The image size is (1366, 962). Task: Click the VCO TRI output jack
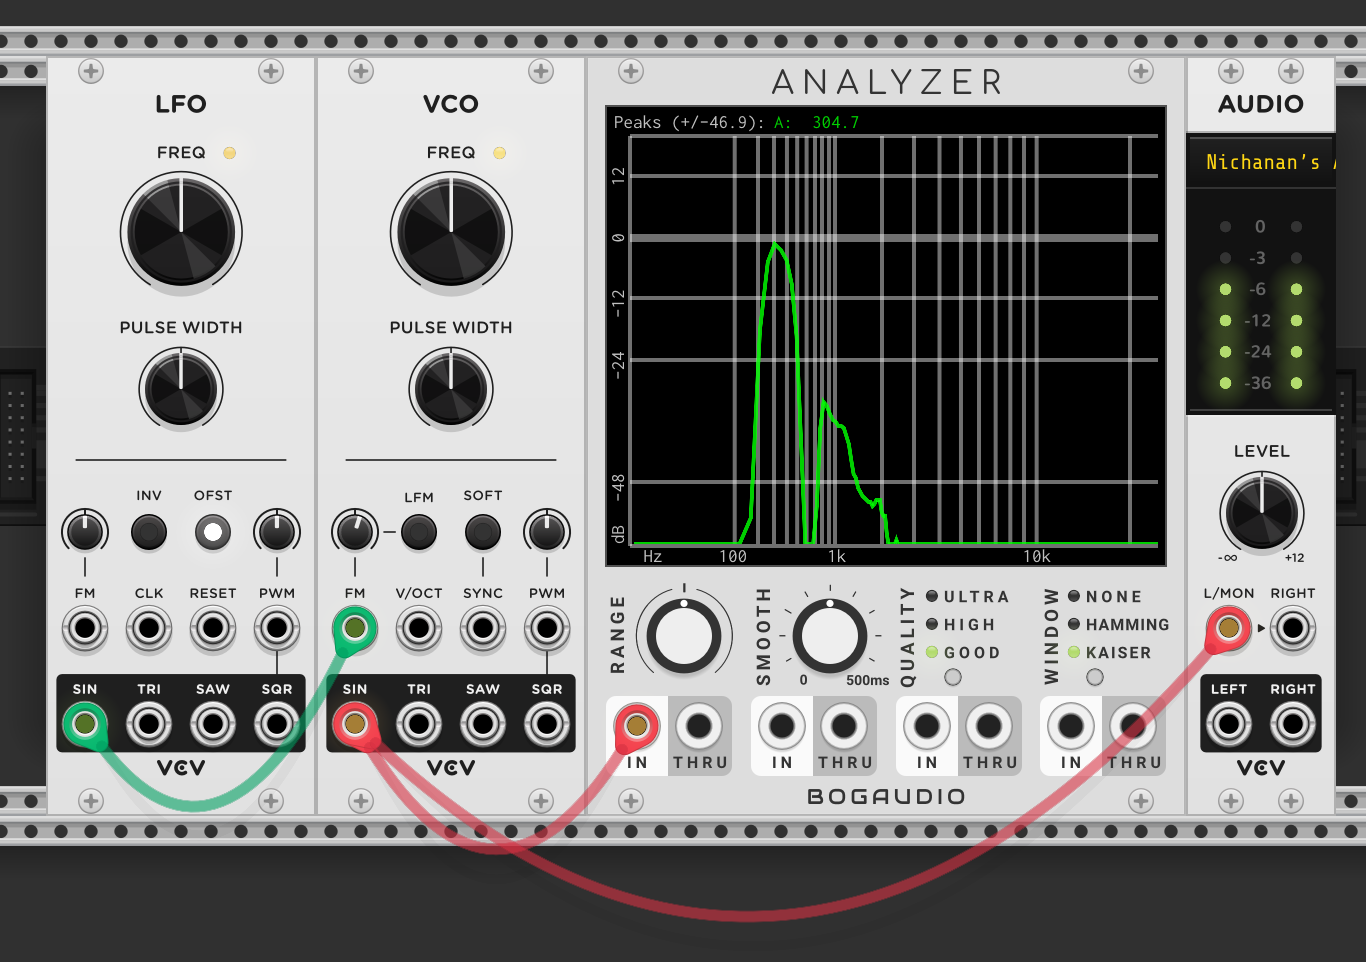[419, 723]
